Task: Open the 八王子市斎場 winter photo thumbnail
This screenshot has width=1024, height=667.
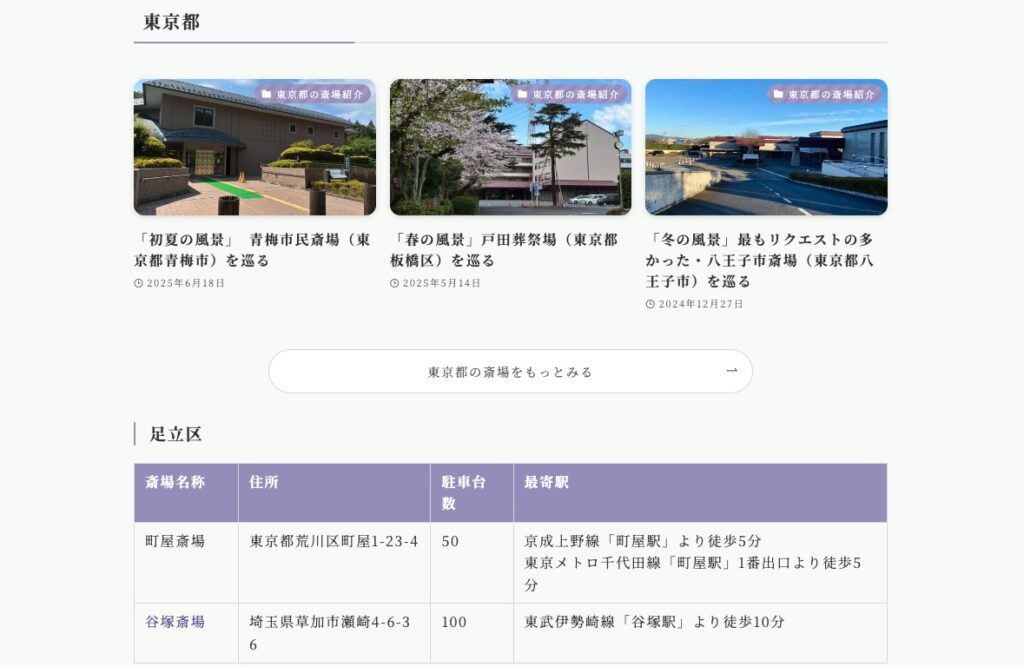Action: (766, 155)
